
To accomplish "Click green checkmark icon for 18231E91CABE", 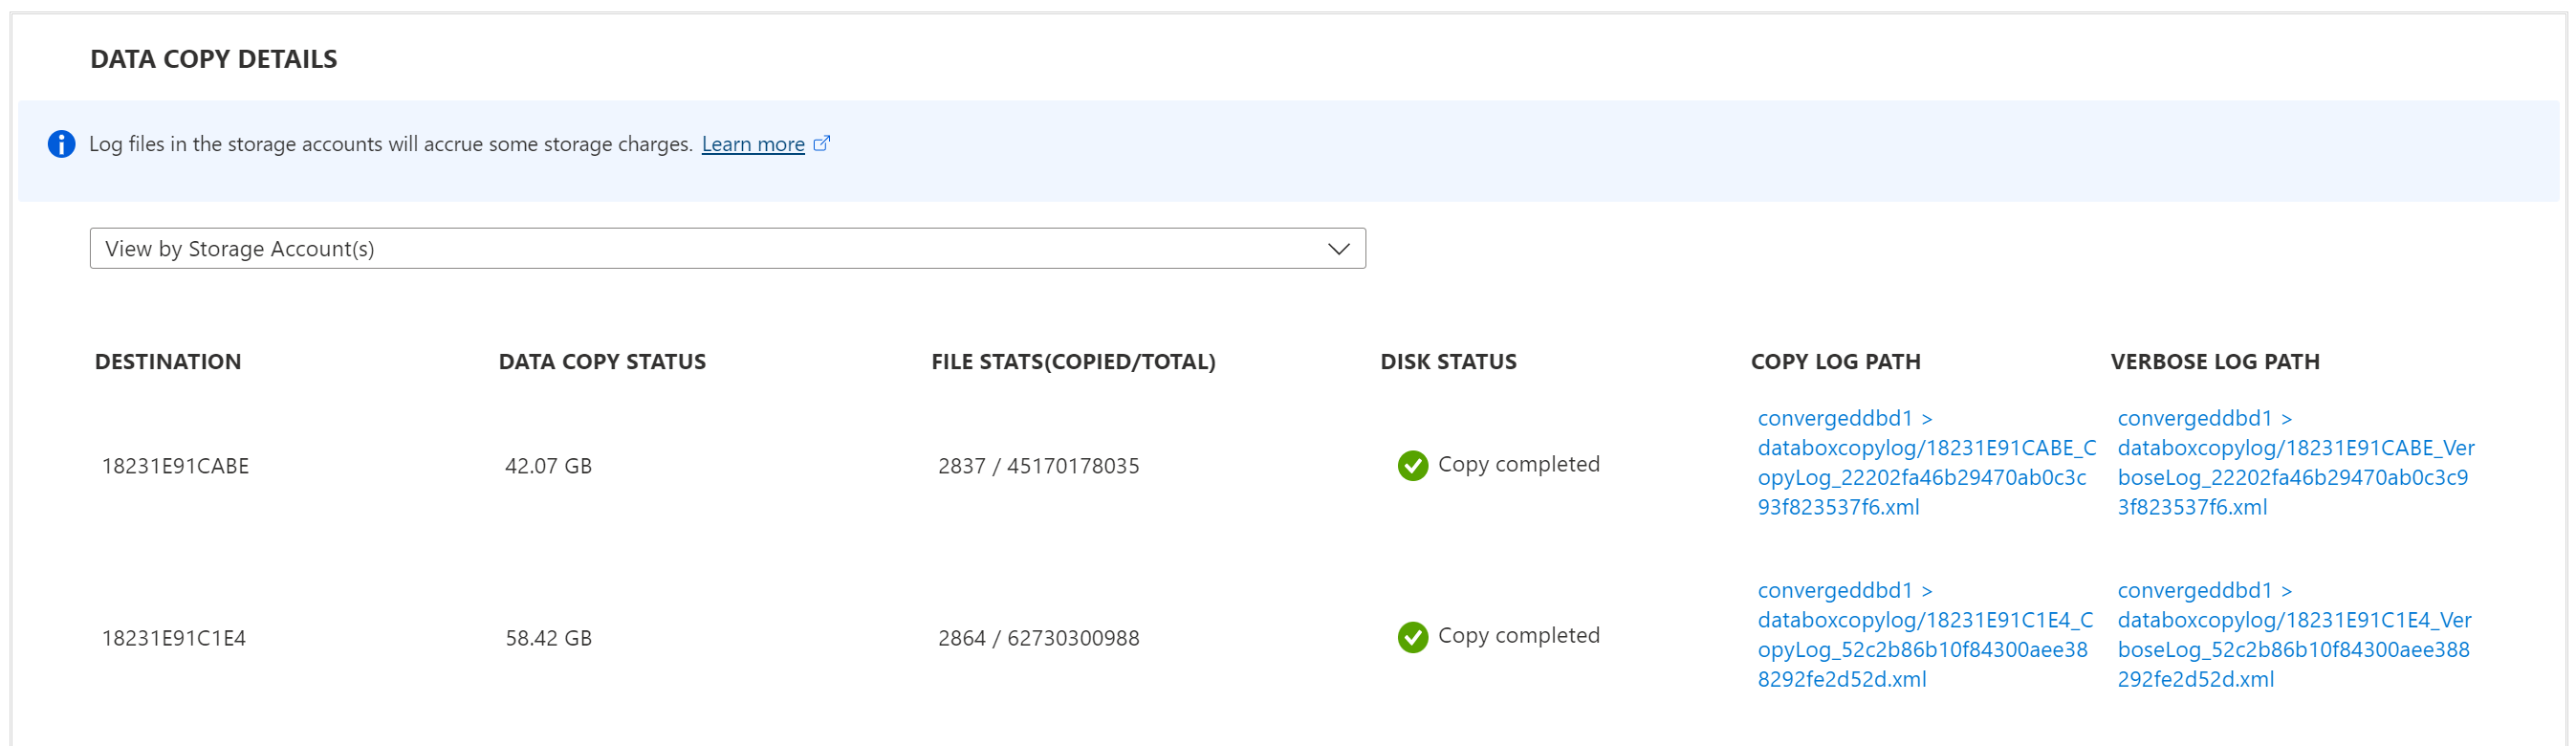I will (1412, 465).
